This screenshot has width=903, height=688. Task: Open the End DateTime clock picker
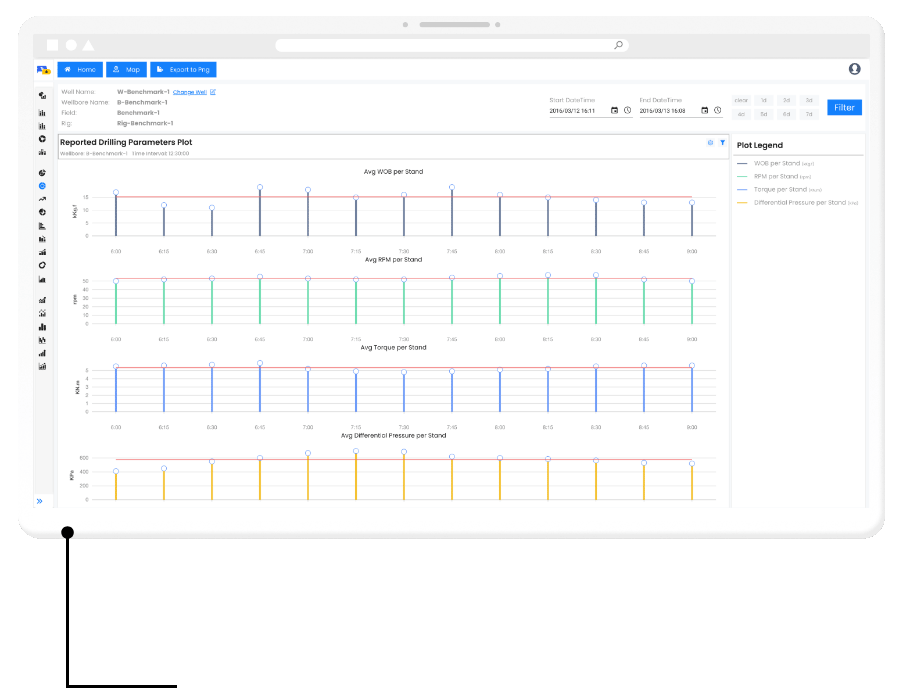click(x=718, y=111)
